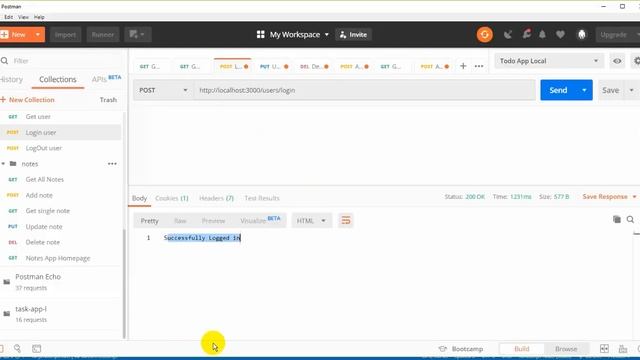The height and width of the screenshot is (360, 640).
Task: Open the Help menu
Action: 39,17
